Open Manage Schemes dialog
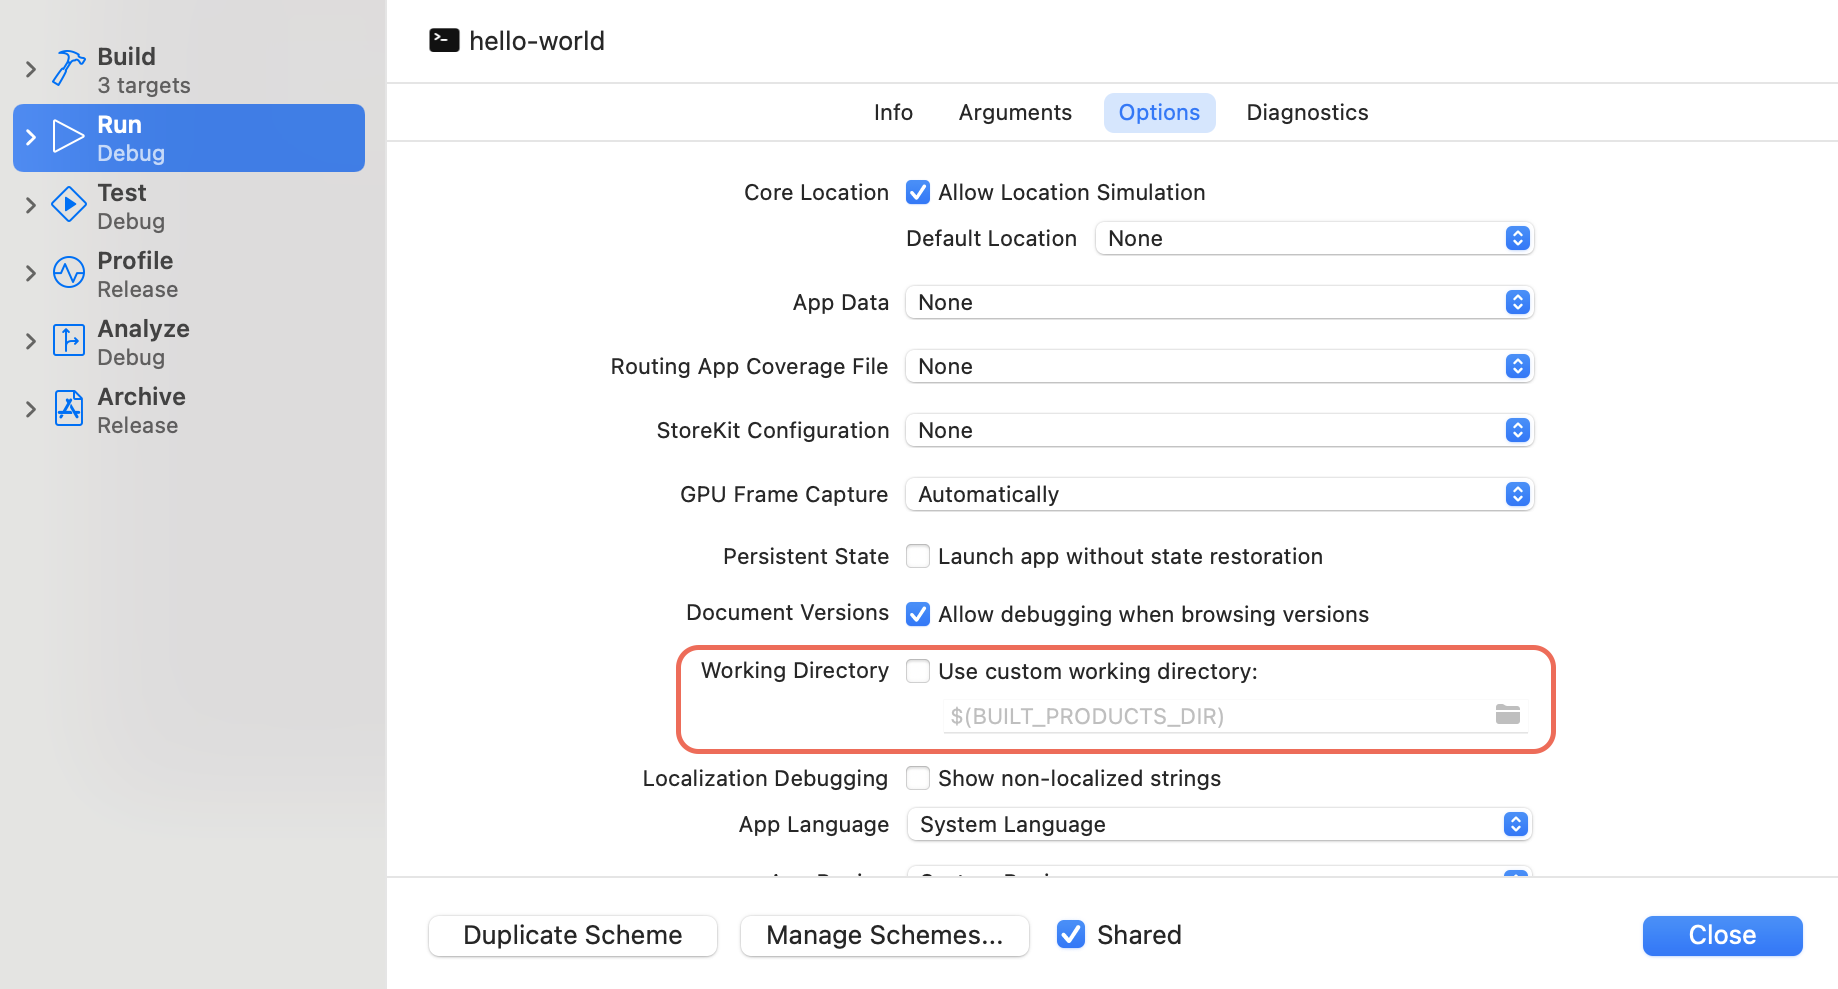 coord(884,935)
